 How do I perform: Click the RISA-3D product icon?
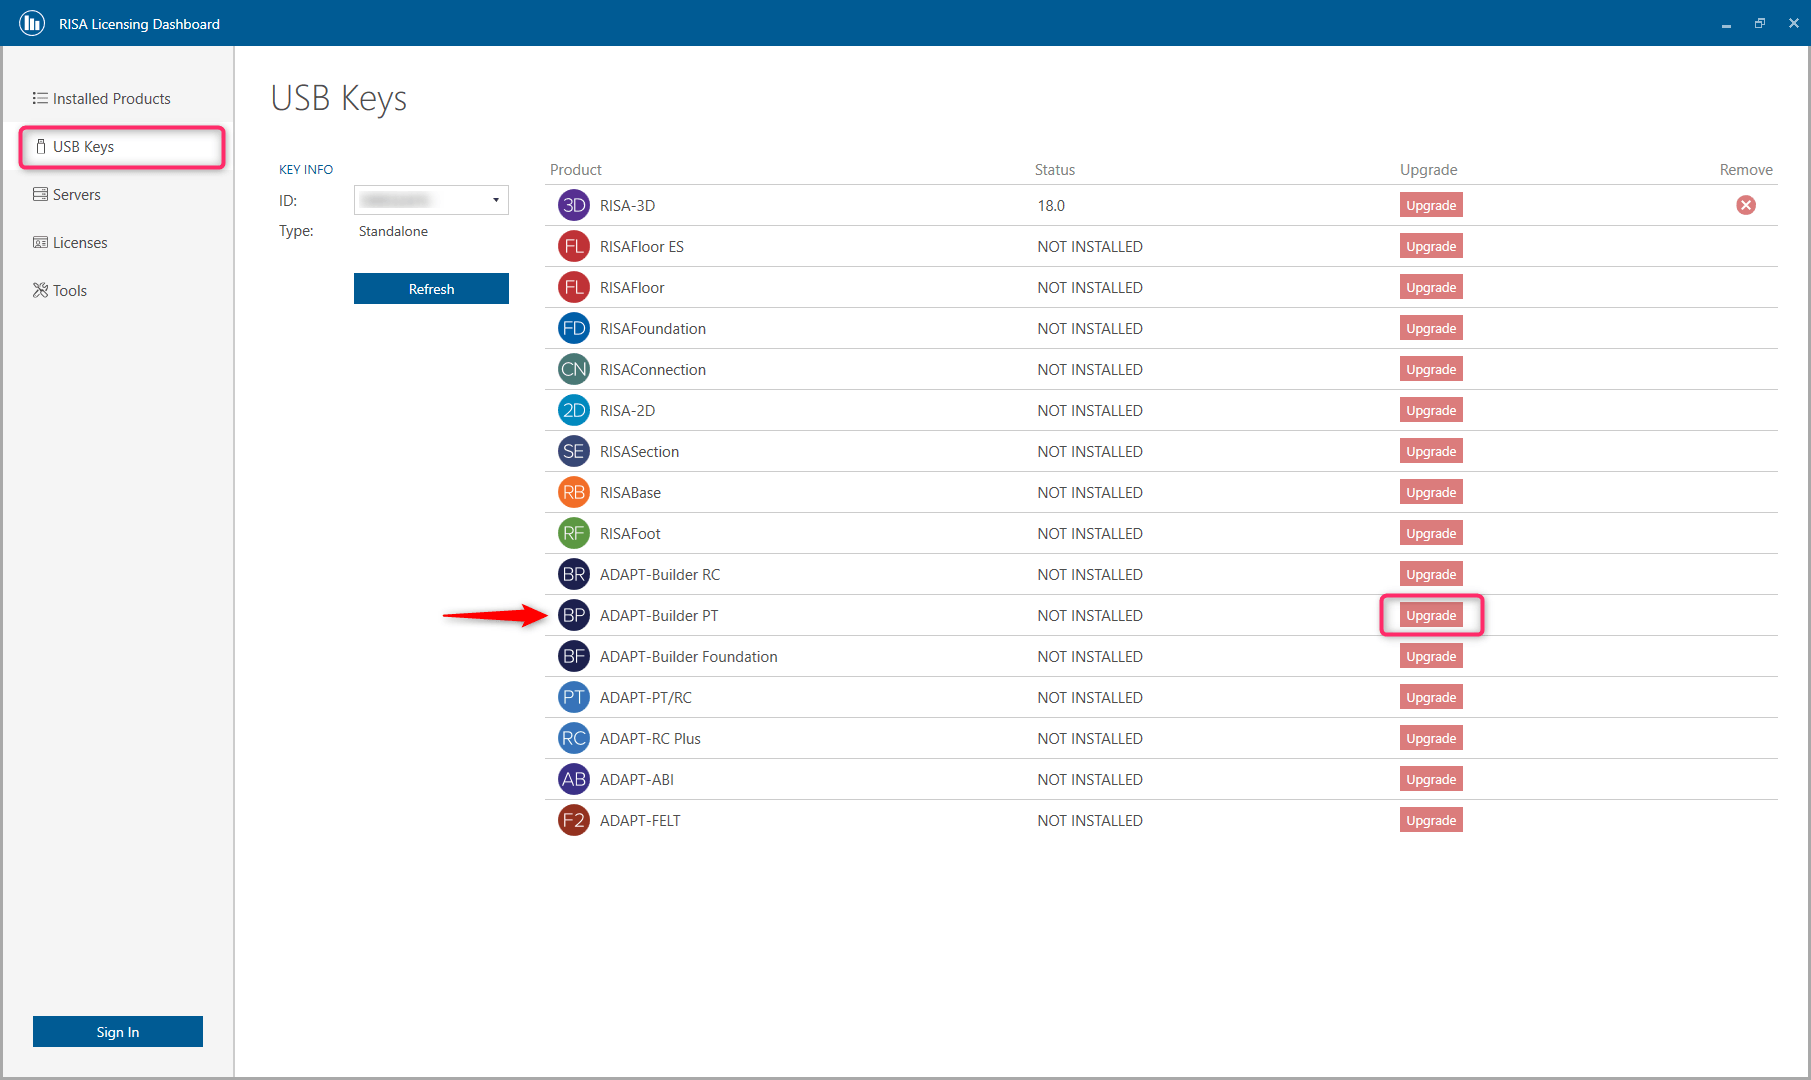(x=573, y=205)
